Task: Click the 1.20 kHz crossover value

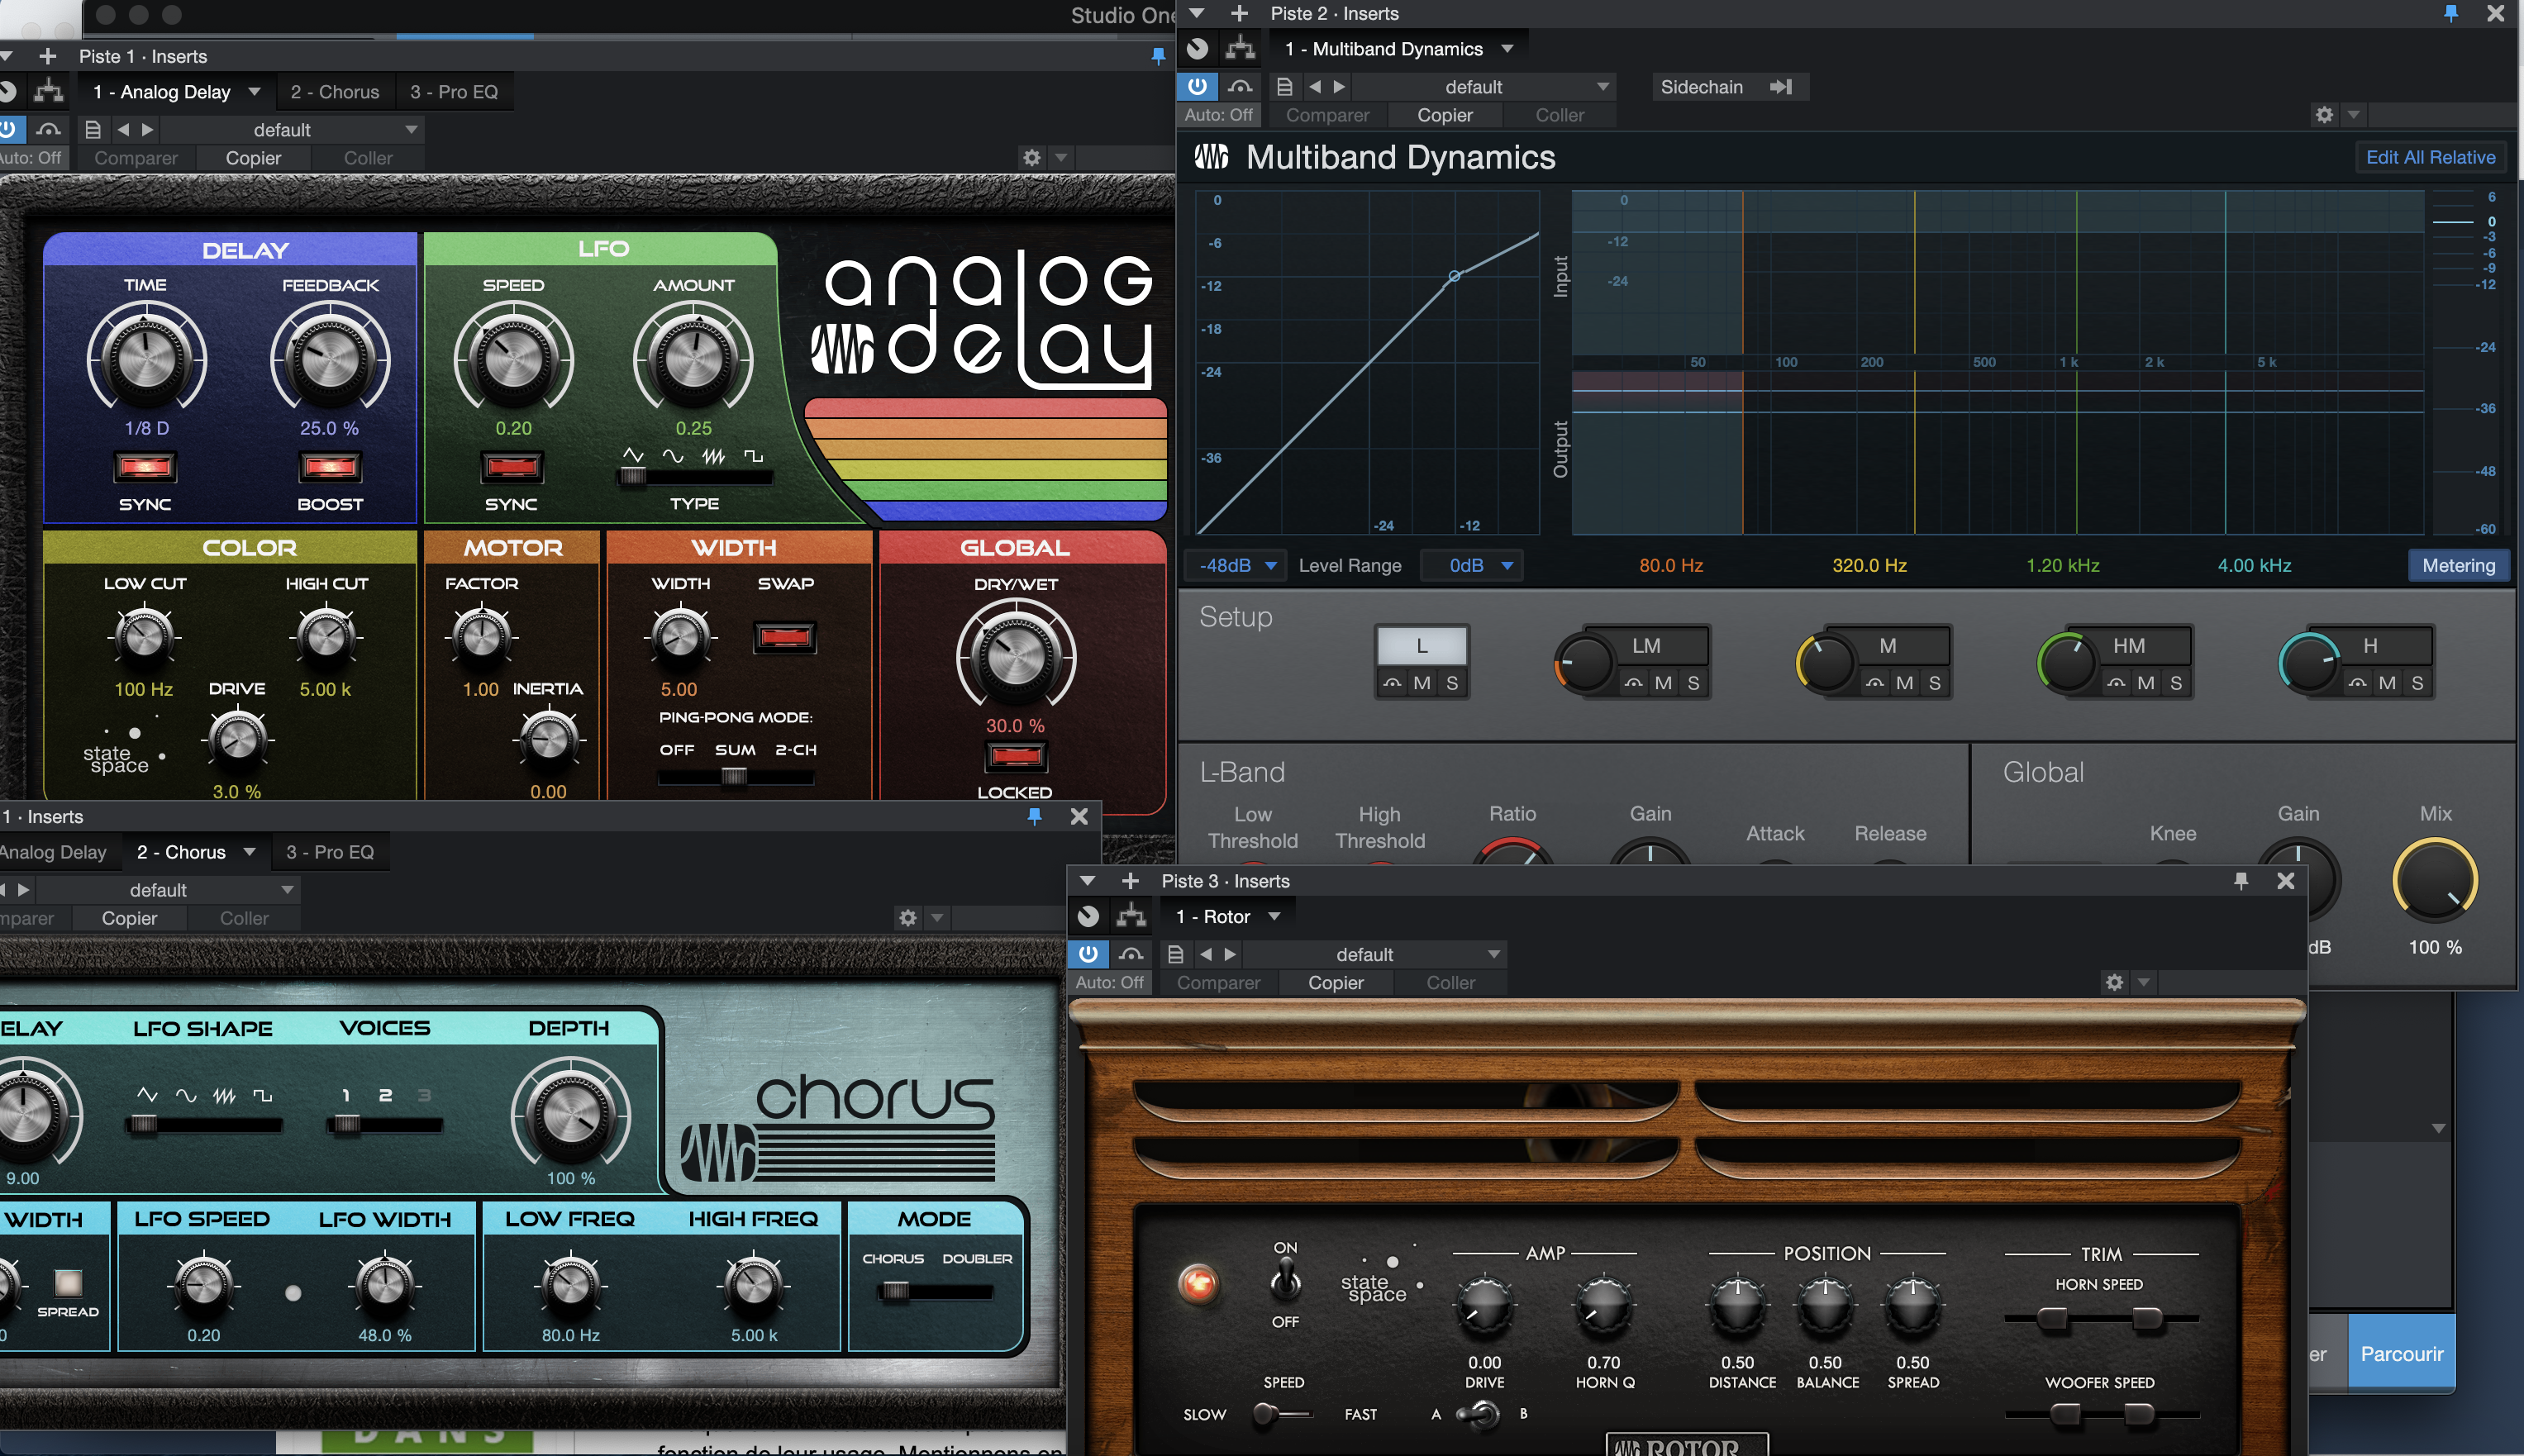Action: click(x=2062, y=565)
